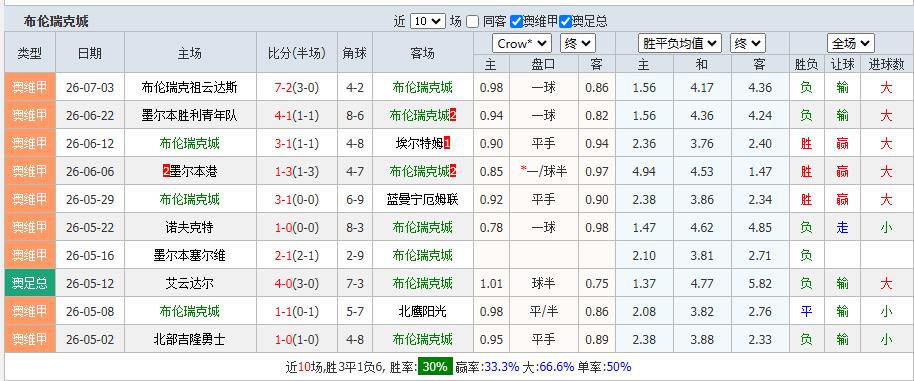Click red card badge on 布伦瑞克城 in 26-06-22 row
The height and width of the screenshot is (381, 914).
click(453, 115)
